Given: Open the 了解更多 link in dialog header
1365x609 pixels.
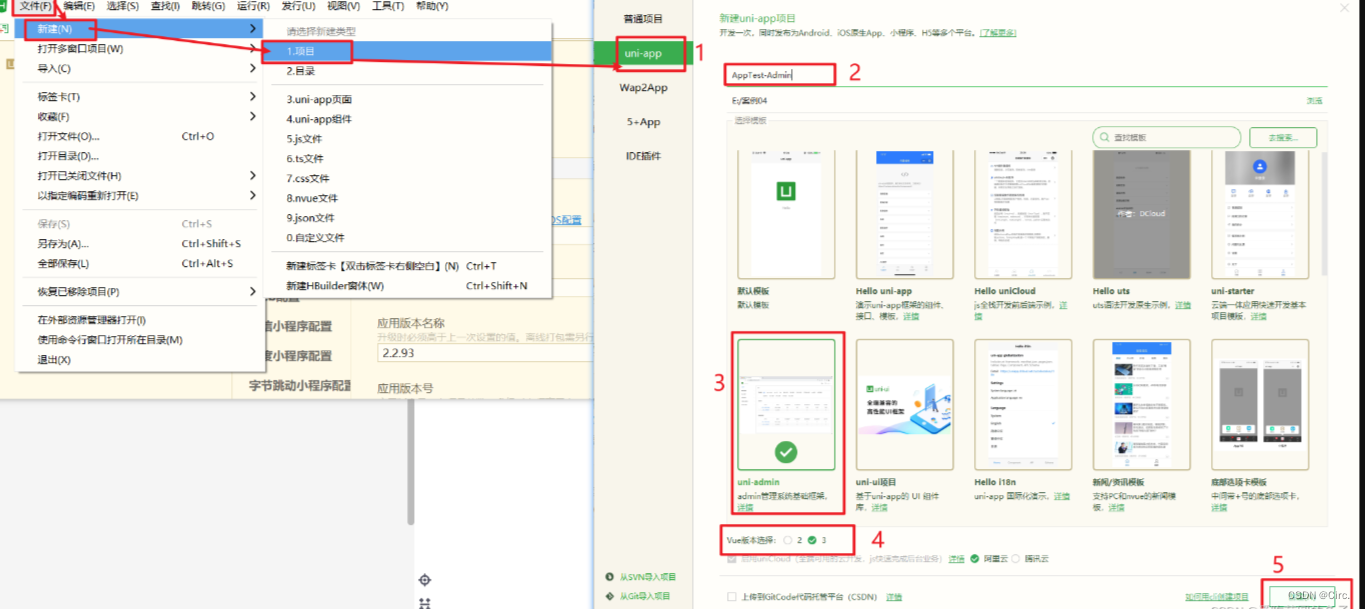Looking at the screenshot, I should [998, 33].
